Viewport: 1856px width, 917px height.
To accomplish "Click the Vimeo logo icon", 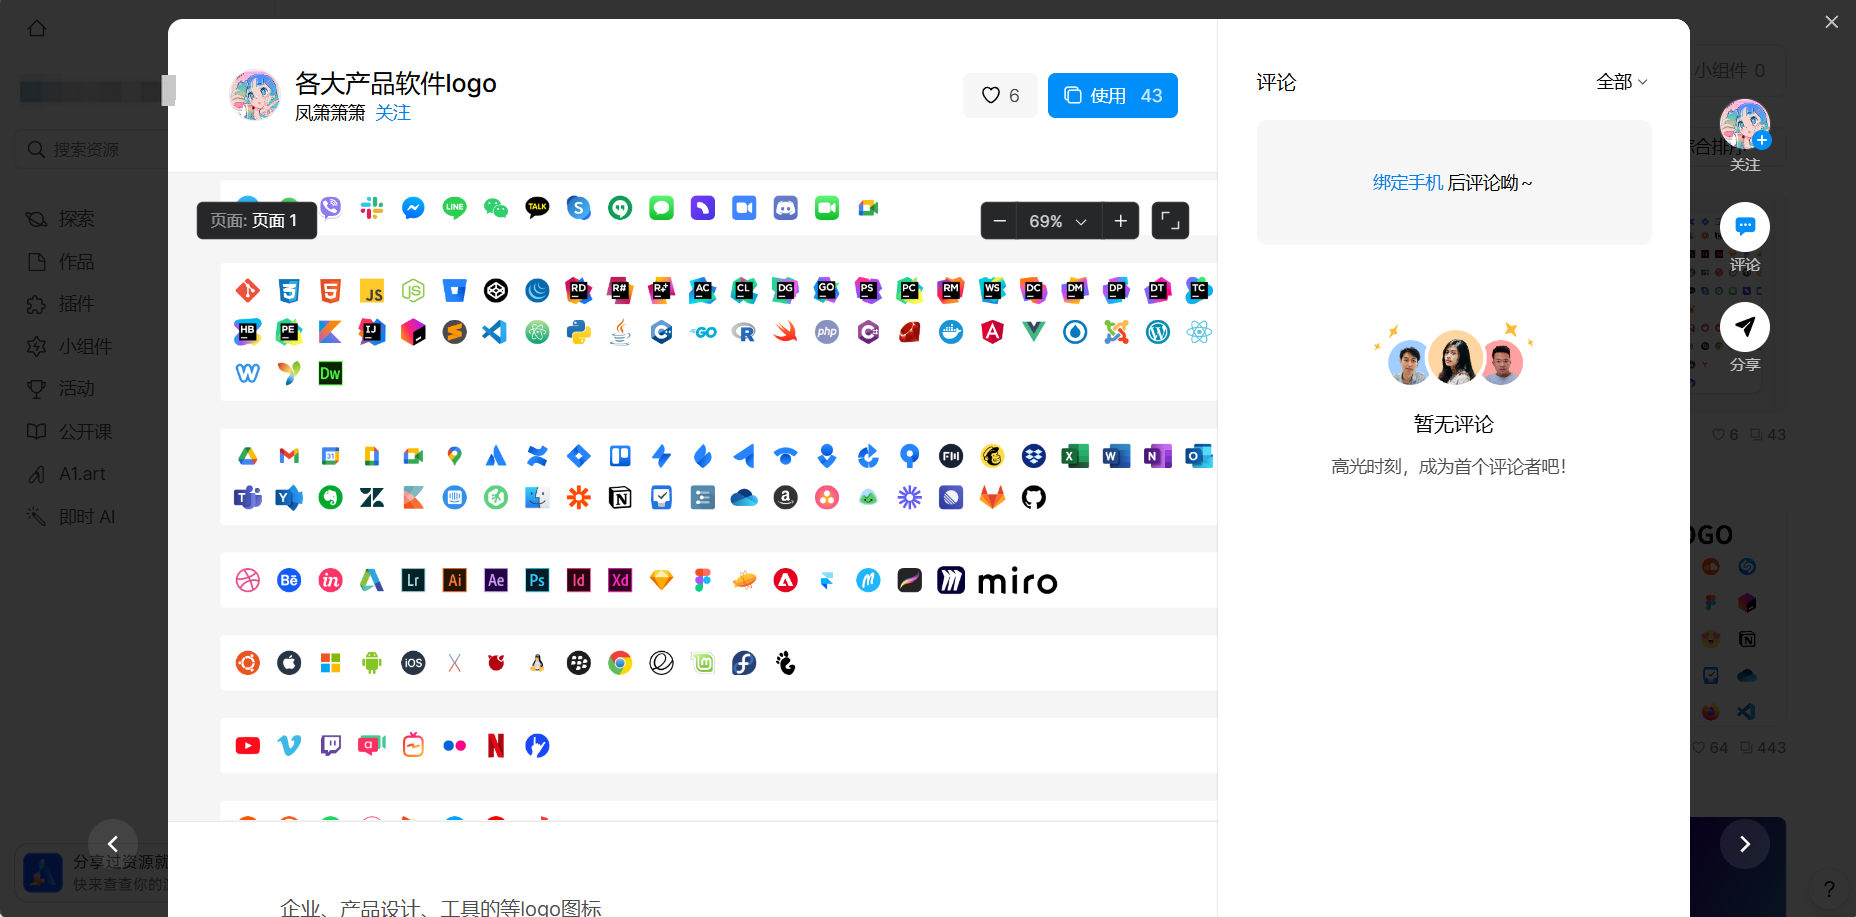I will point(289,746).
